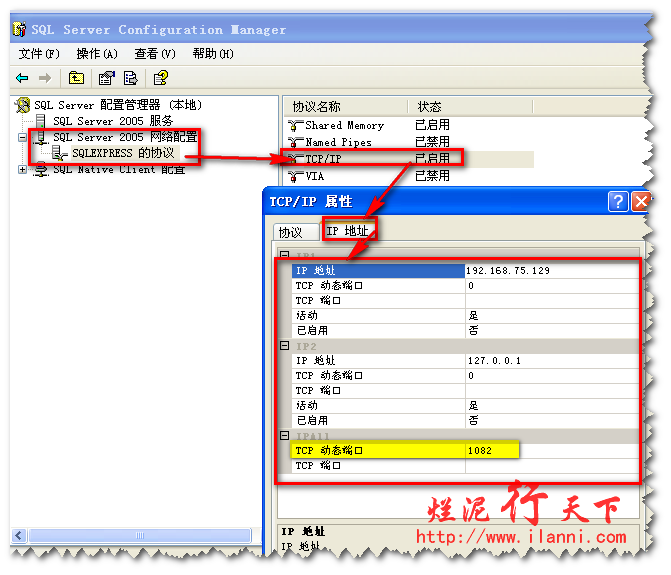The image size is (671, 575).
Task: Click the SQL Server 2005 服务 node icon
Action: tap(40, 121)
